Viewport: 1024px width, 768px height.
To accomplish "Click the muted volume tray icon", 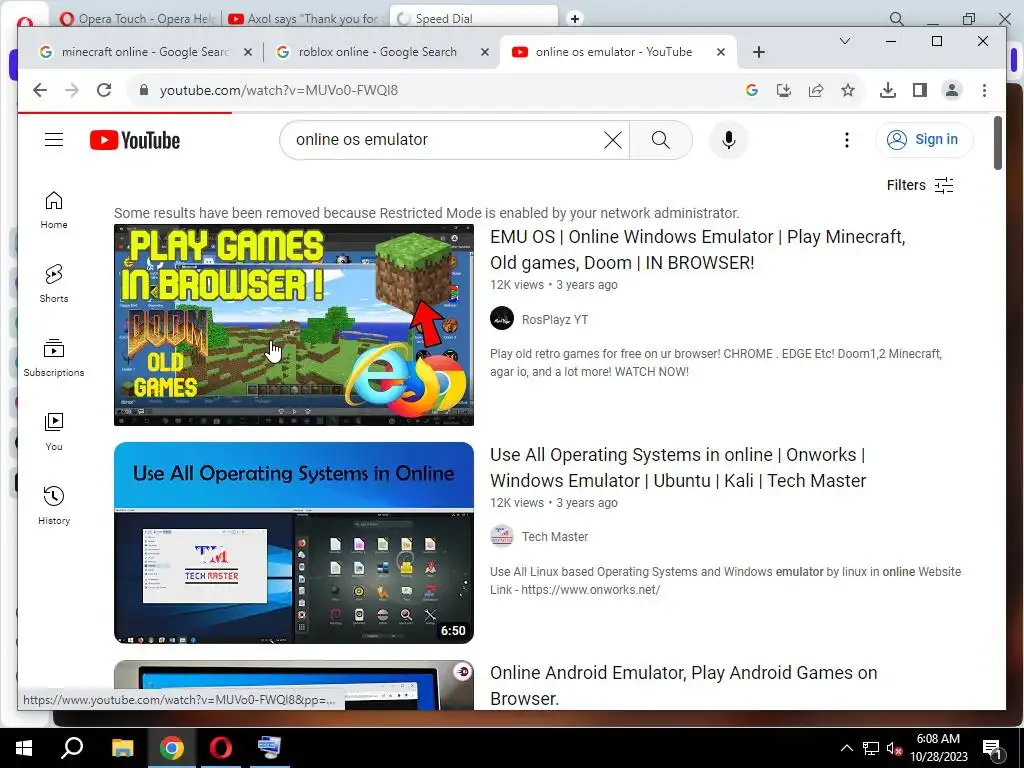I will 894,748.
